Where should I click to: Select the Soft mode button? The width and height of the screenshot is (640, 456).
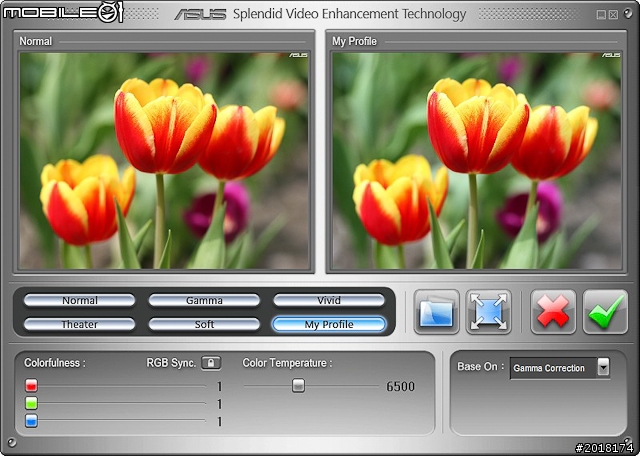[x=204, y=324]
